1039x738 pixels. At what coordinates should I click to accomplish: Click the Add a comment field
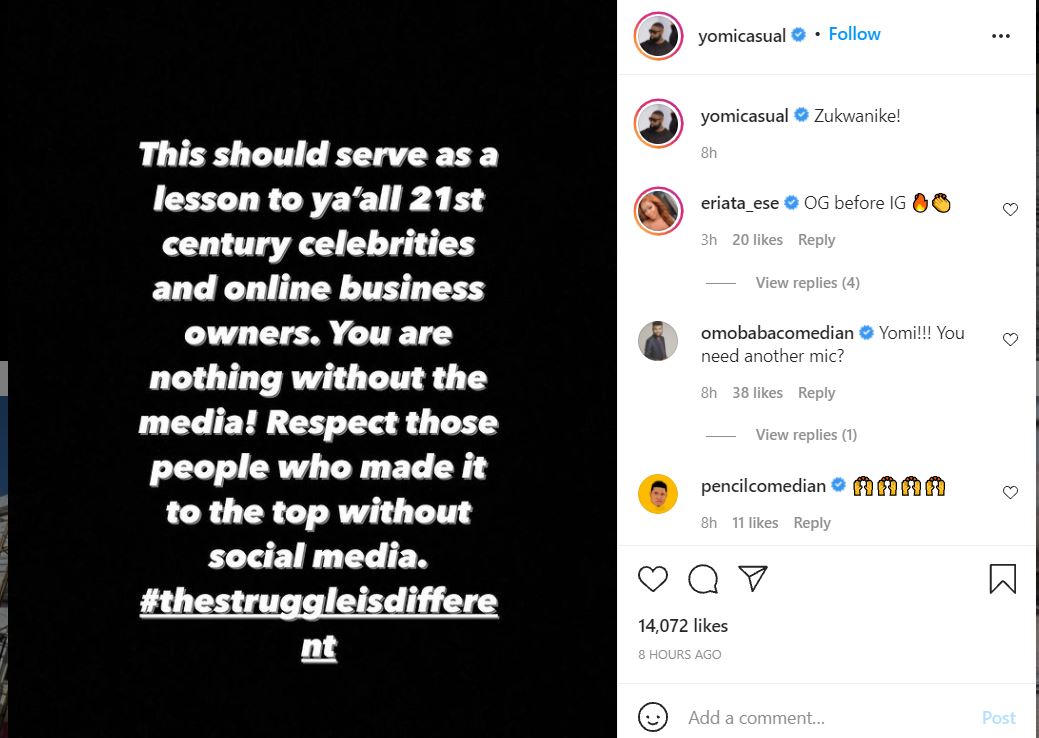click(820, 717)
